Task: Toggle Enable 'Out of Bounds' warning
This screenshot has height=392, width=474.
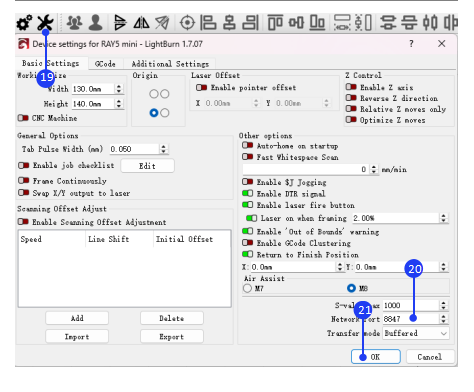Action: click(248, 231)
